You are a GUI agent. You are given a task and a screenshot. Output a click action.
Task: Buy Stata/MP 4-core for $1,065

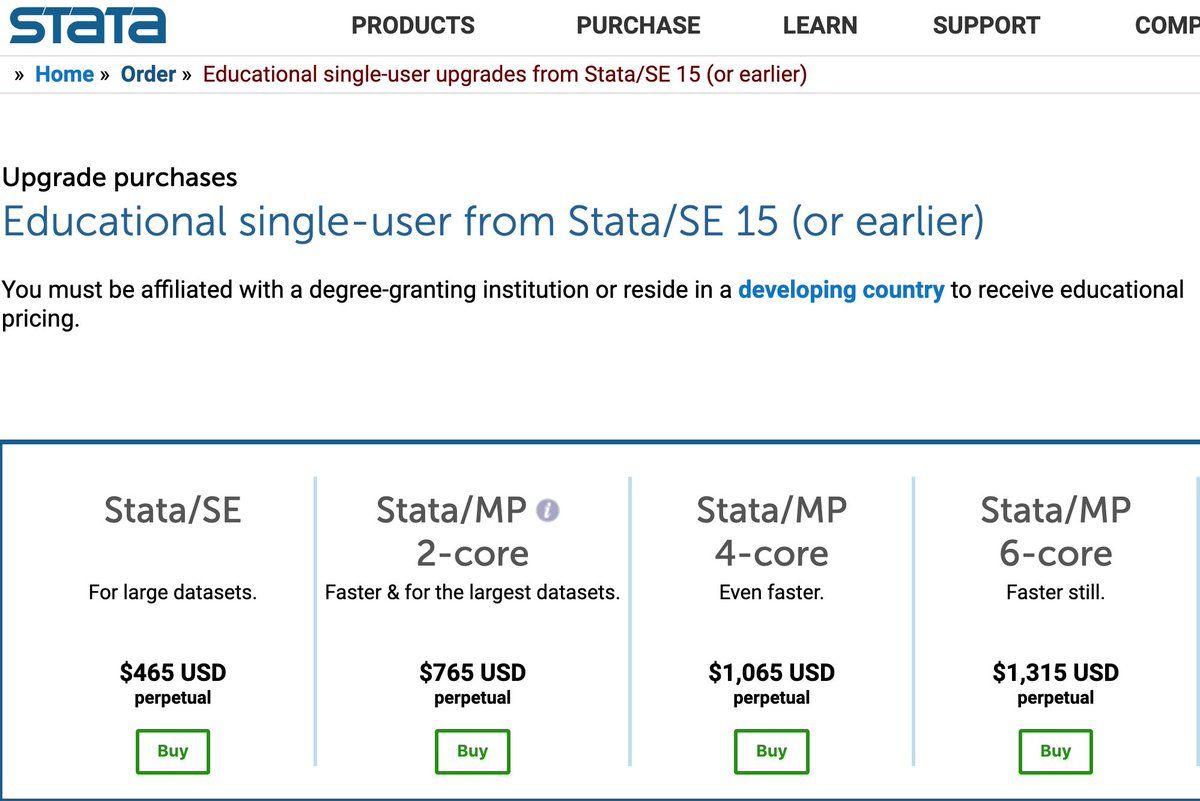(x=771, y=751)
